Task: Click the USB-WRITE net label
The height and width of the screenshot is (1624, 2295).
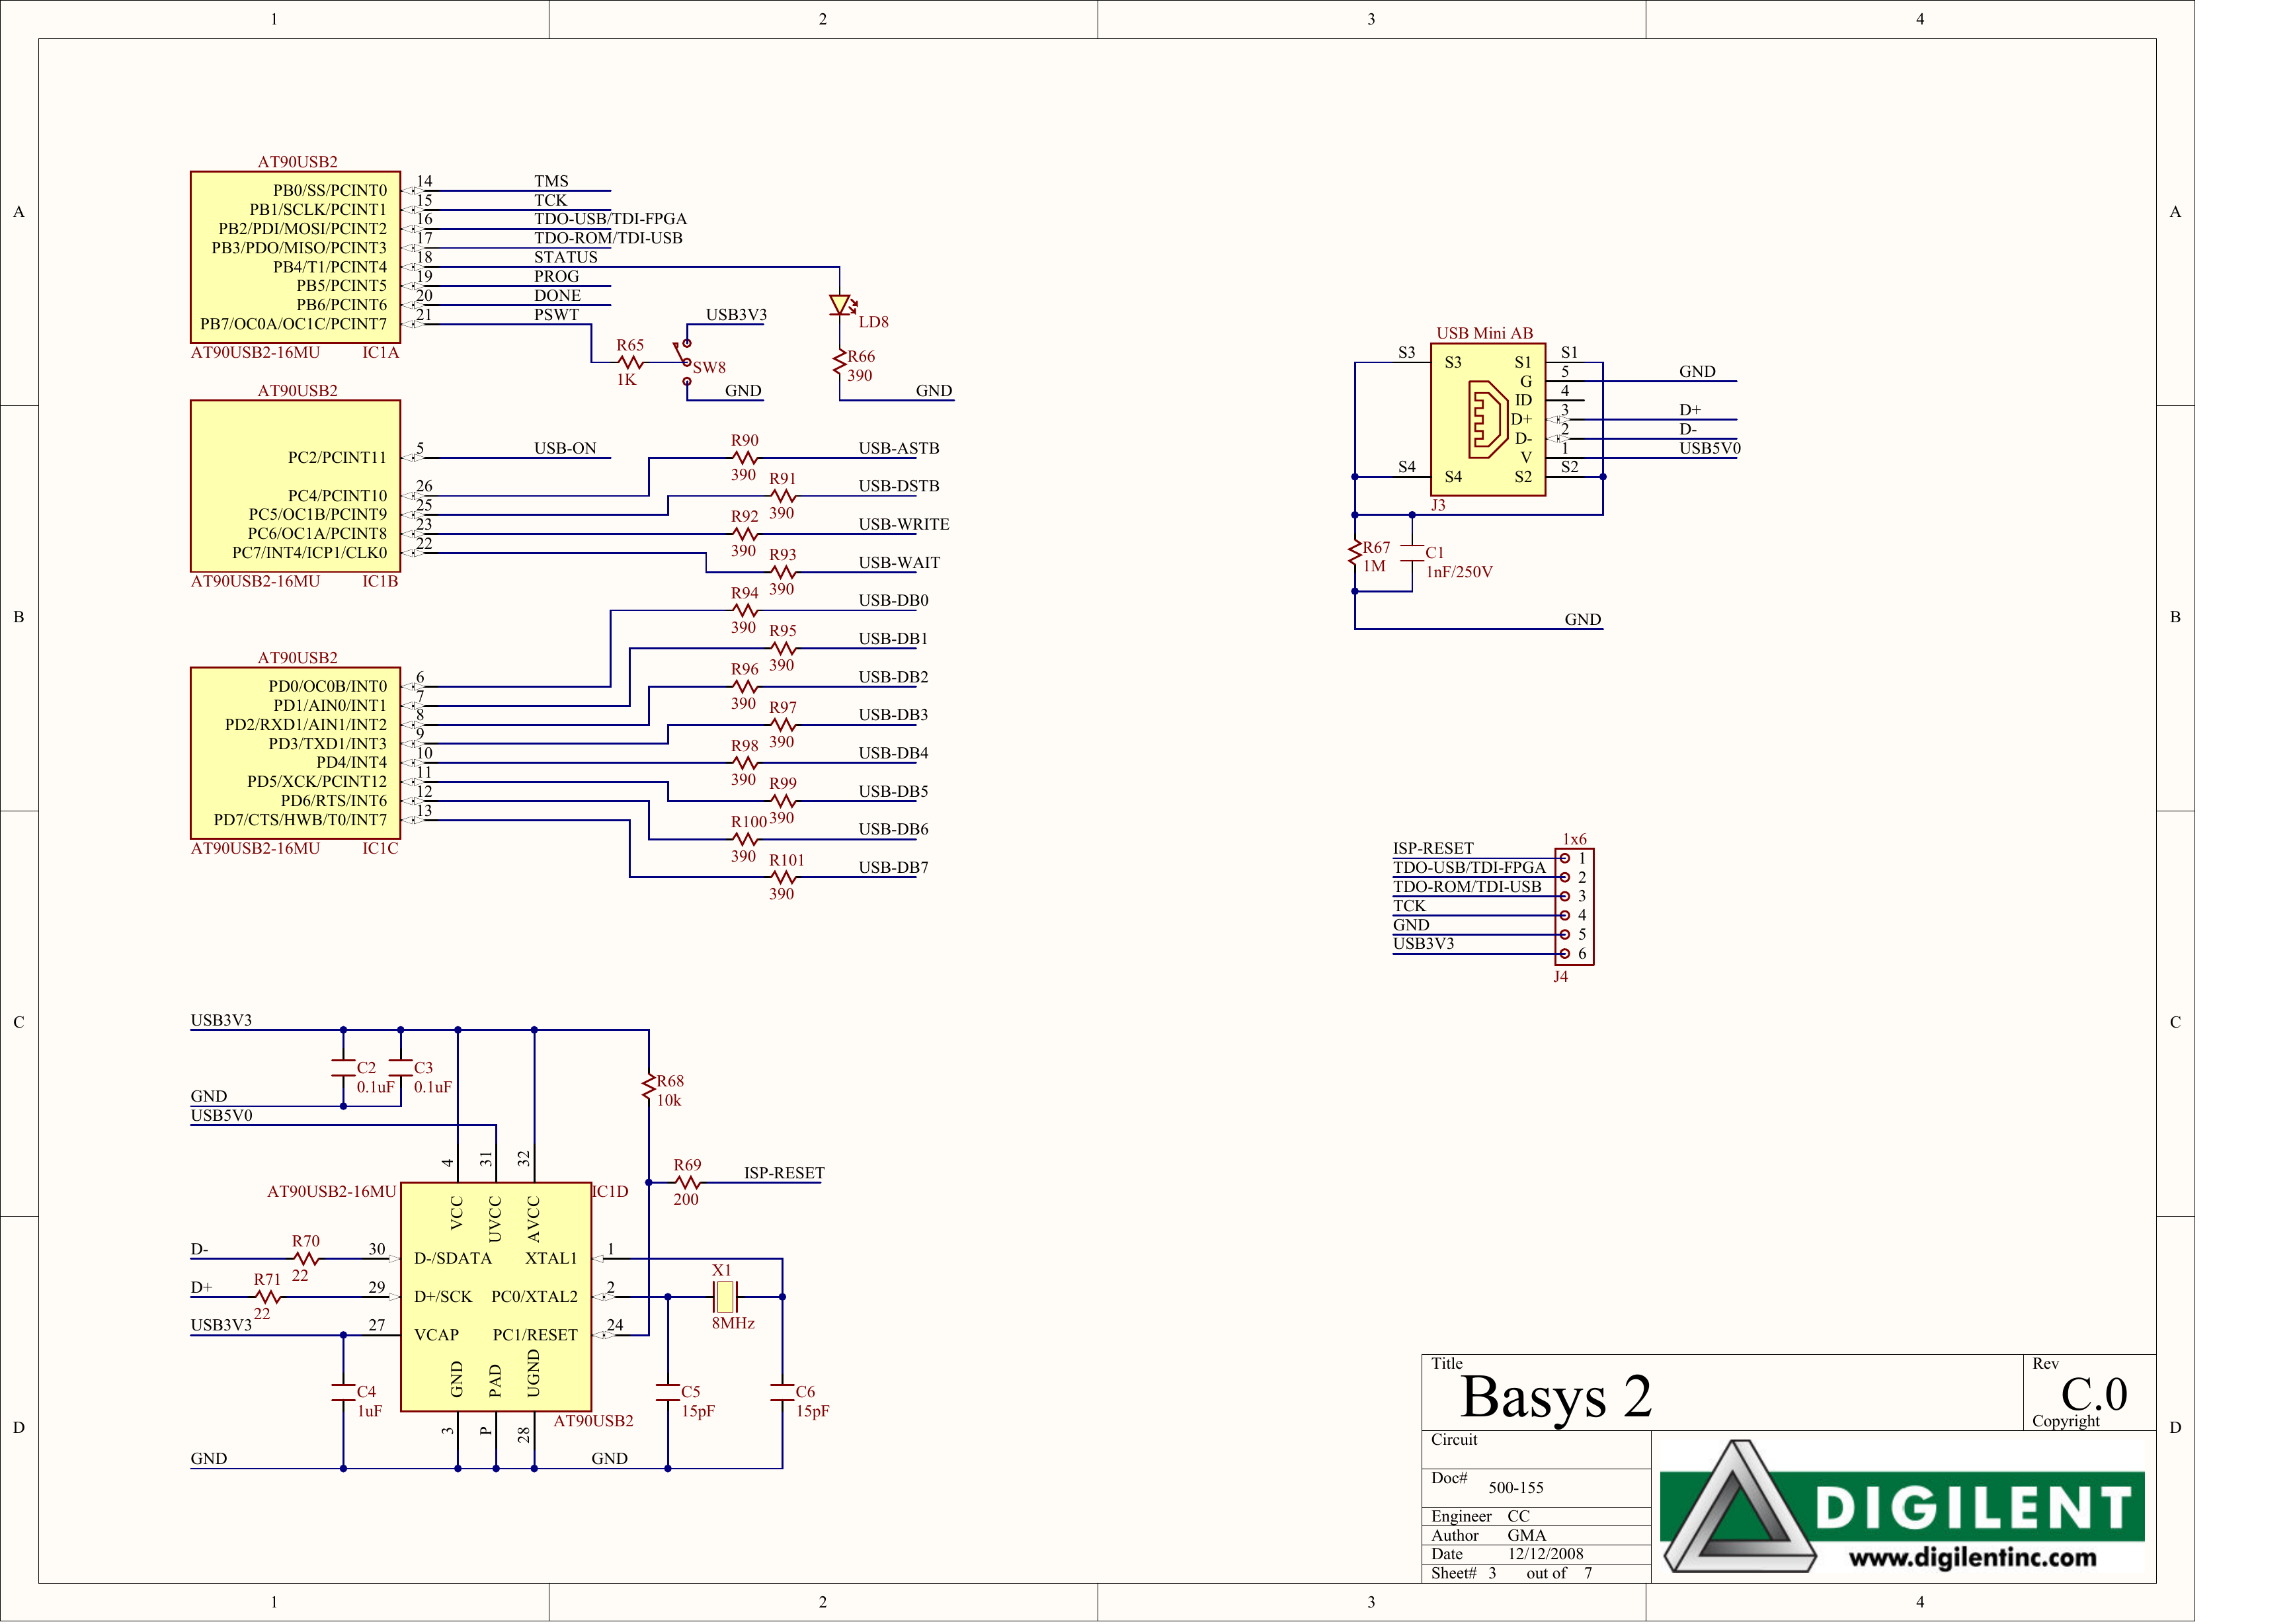Action: click(904, 524)
